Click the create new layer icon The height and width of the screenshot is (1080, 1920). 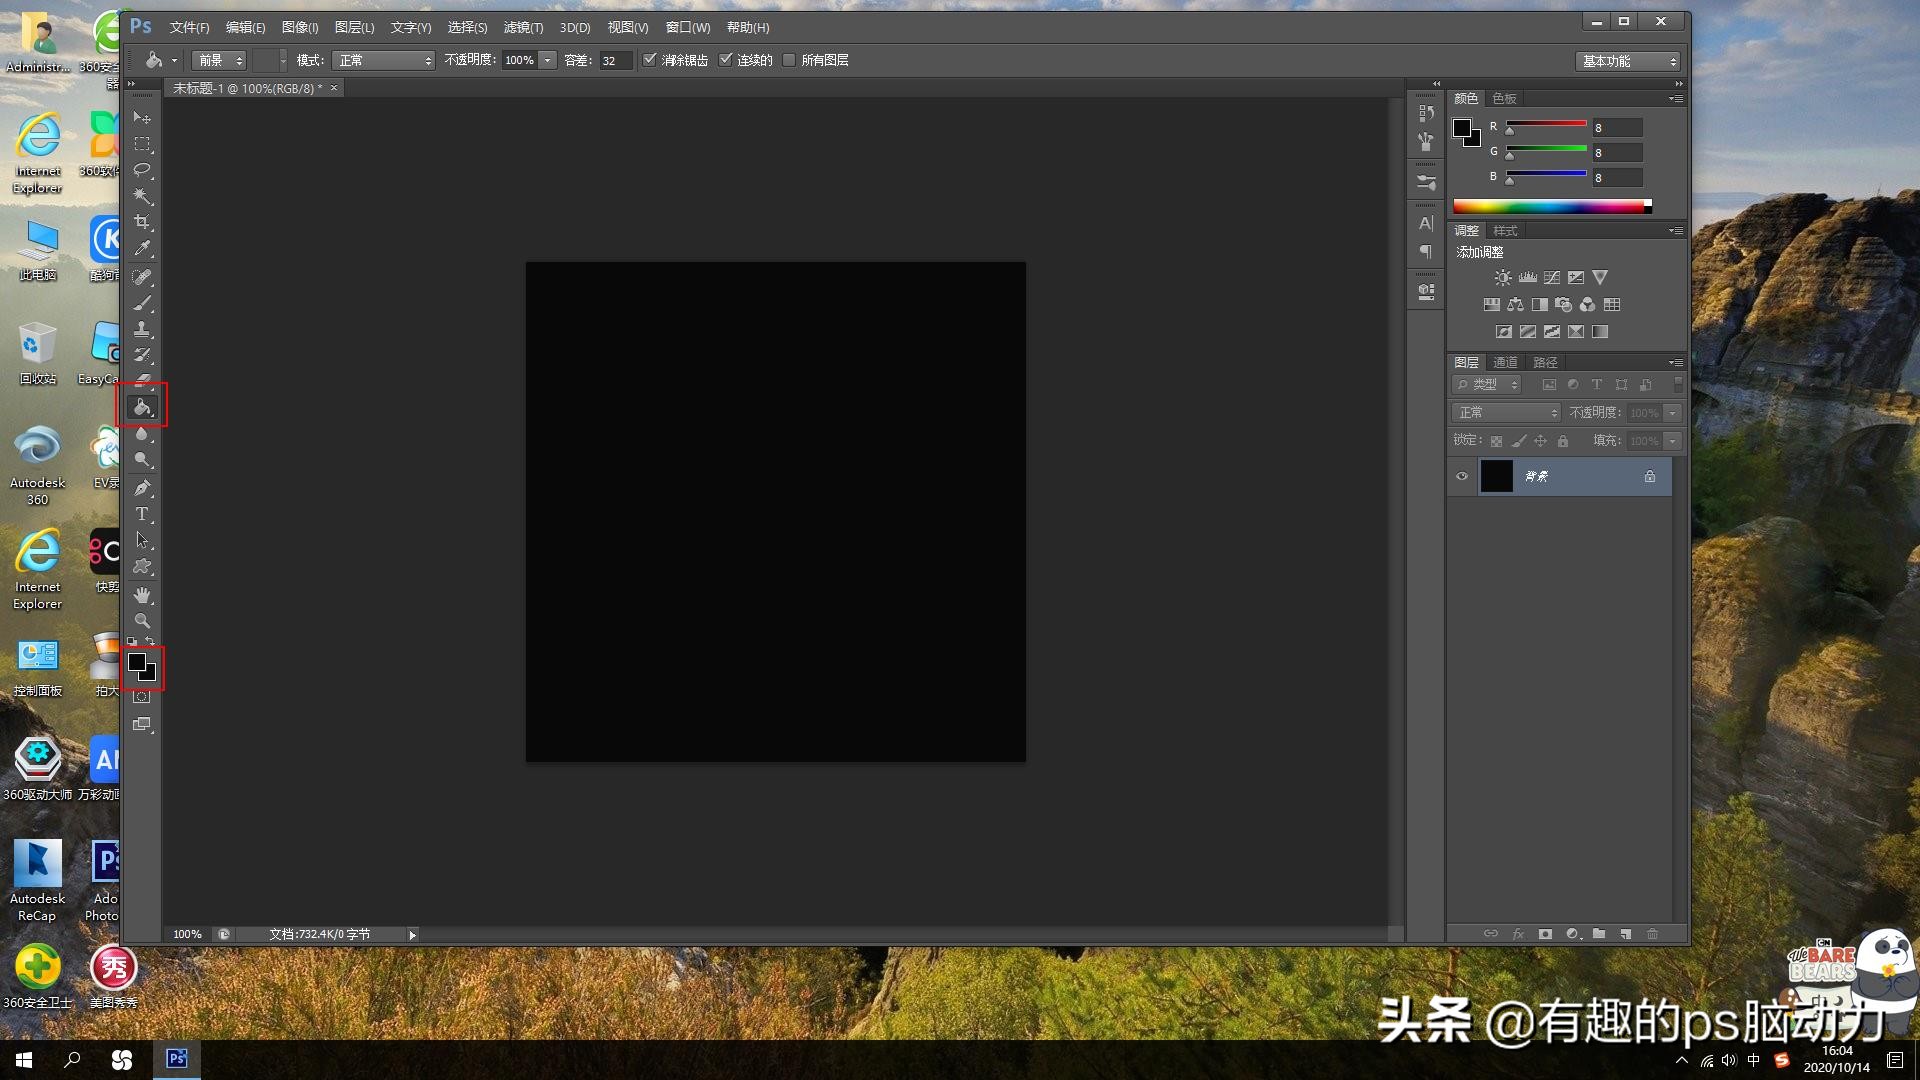1626,934
